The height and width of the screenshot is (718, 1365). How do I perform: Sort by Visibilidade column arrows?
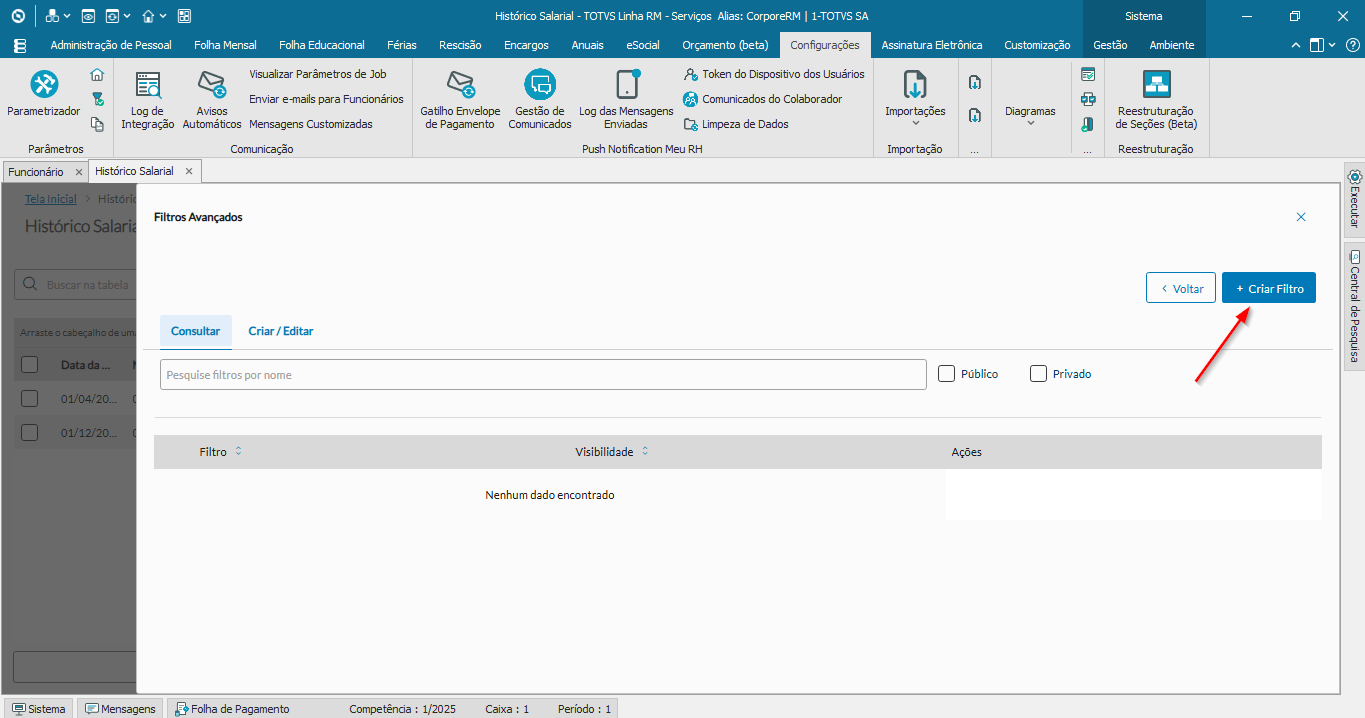[x=645, y=451]
